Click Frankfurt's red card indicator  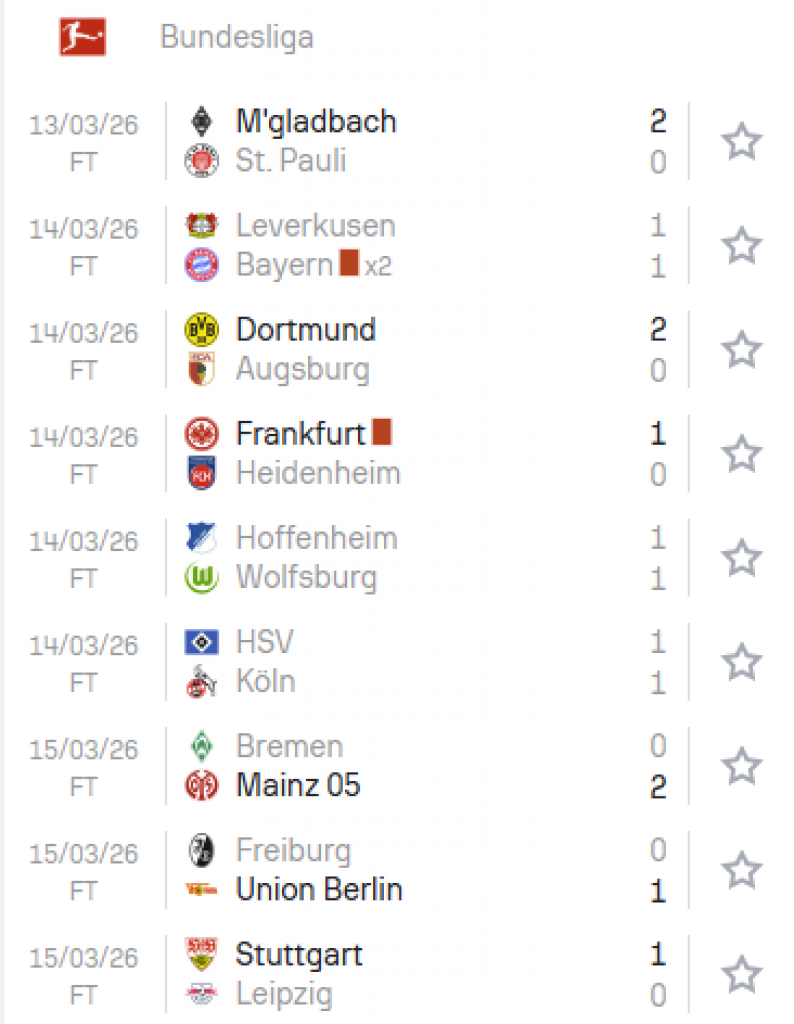point(382,433)
